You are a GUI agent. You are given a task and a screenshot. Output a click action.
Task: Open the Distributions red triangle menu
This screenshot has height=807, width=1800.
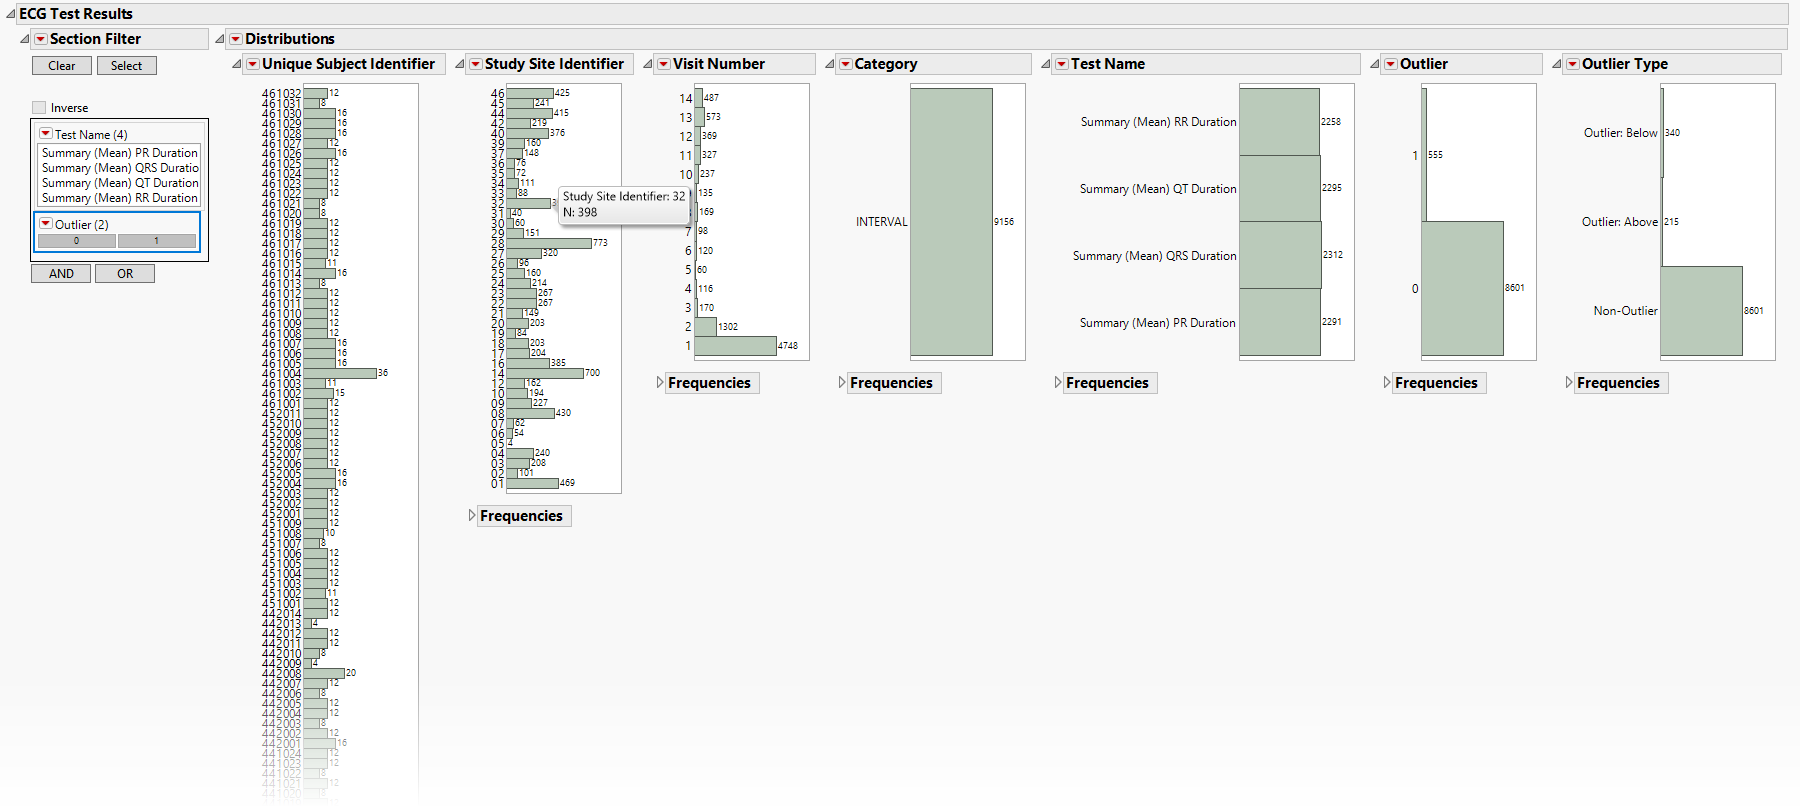[236, 39]
